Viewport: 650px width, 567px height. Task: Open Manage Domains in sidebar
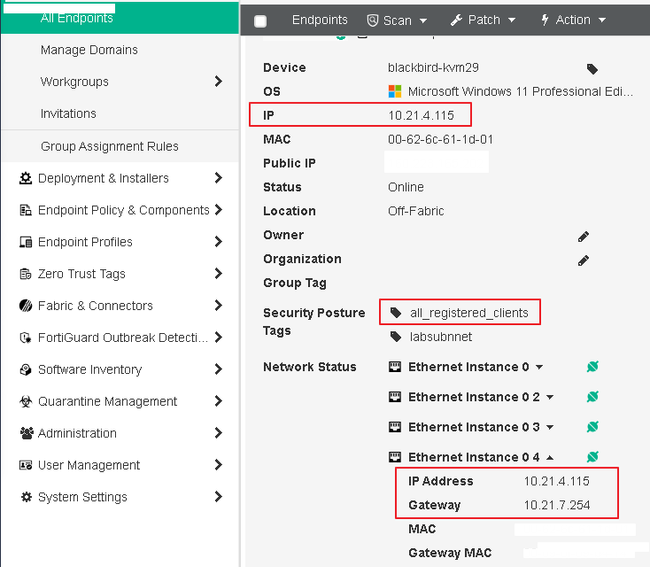[89, 50]
